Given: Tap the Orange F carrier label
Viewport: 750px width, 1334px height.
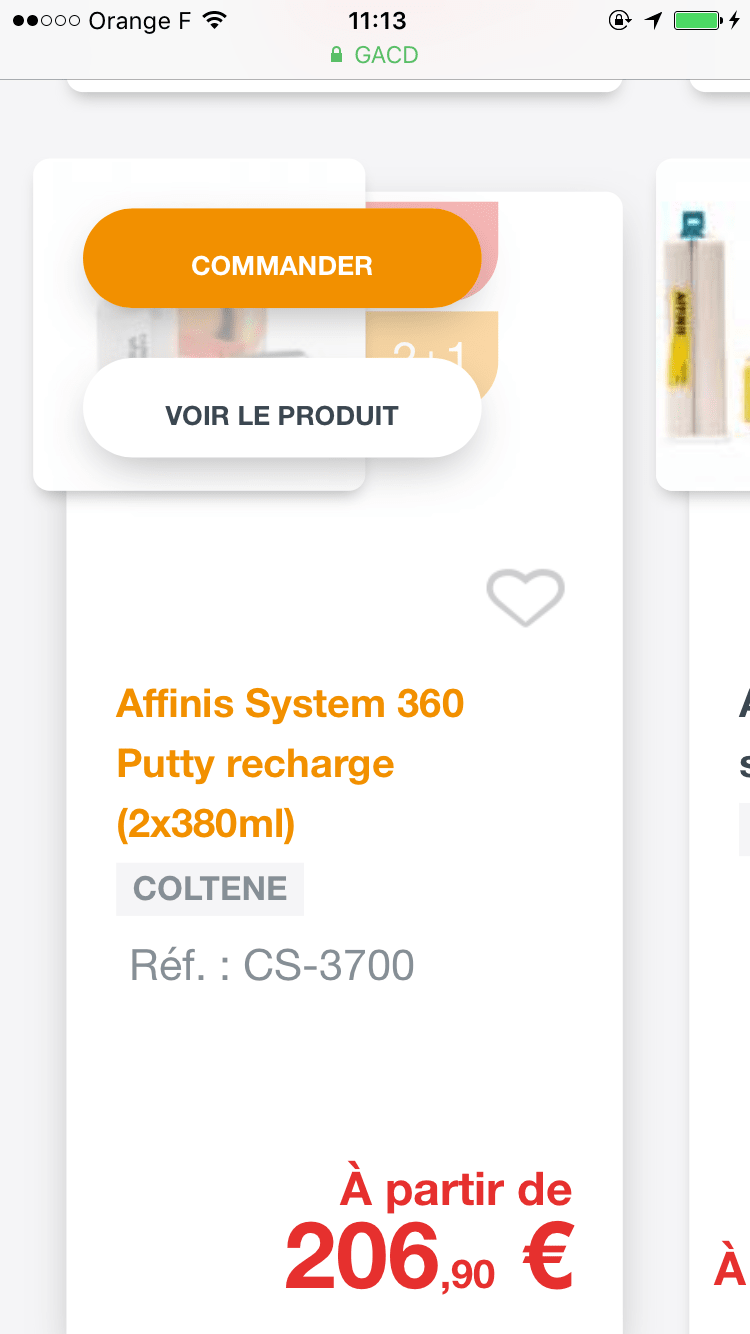Looking at the screenshot, I should coord(139,20).
